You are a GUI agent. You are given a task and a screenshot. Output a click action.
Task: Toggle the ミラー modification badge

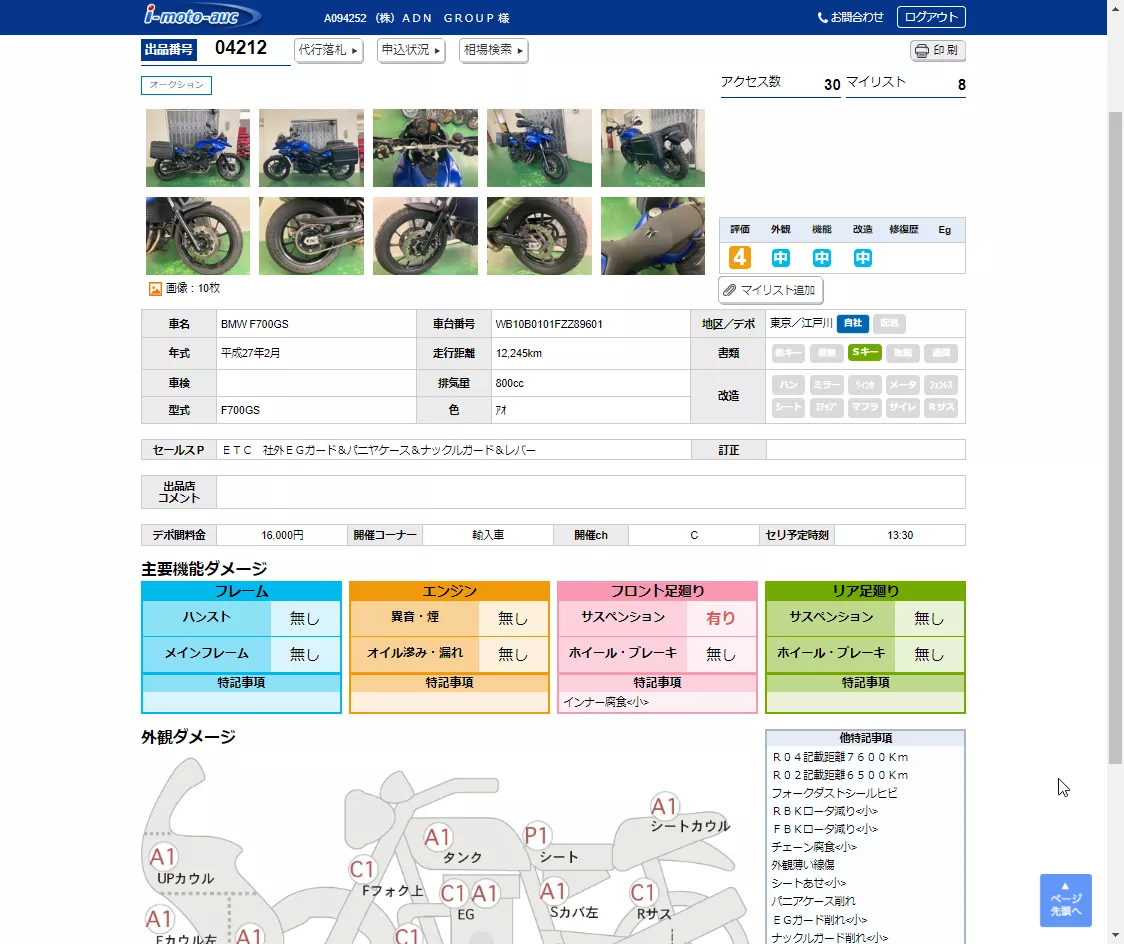pyautogui.click(x=826, y=385)
